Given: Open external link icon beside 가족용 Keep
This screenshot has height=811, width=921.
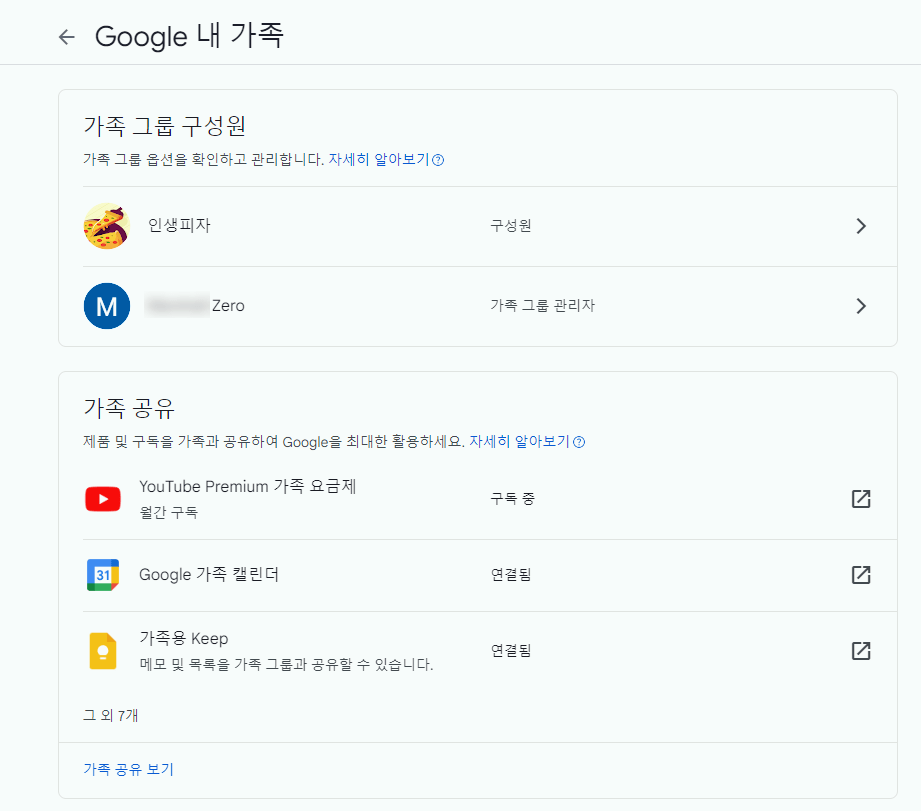Looking at the screenshot, I should (x=861, y=650).
